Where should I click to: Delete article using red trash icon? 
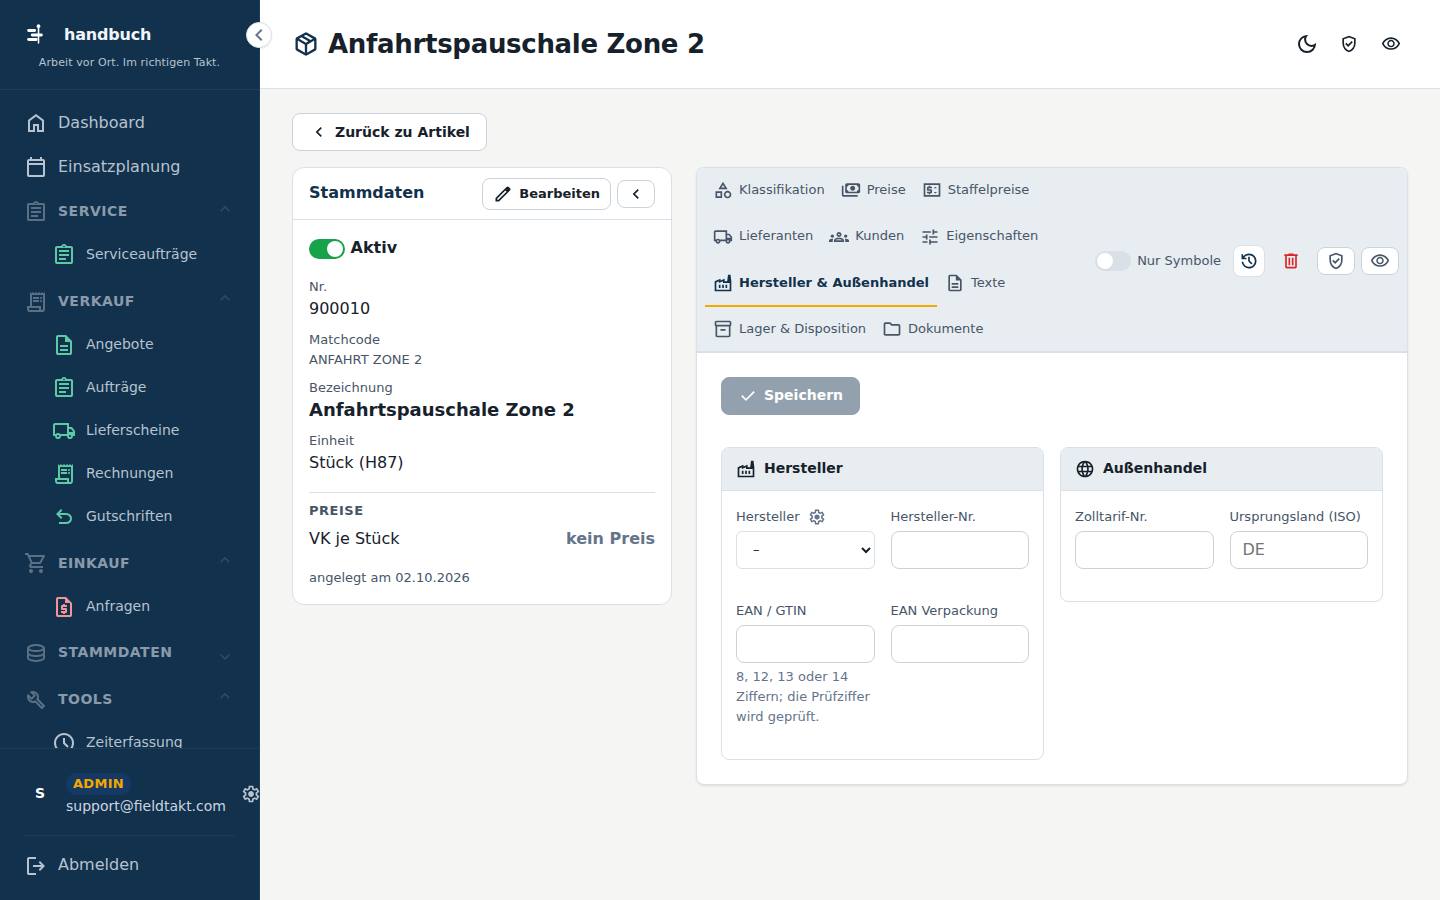click(x=1291, y=261)
